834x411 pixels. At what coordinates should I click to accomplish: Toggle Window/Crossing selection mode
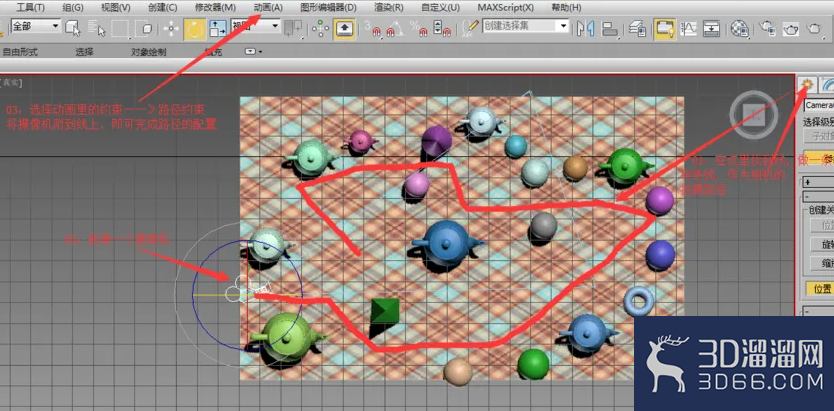point(144,28)
